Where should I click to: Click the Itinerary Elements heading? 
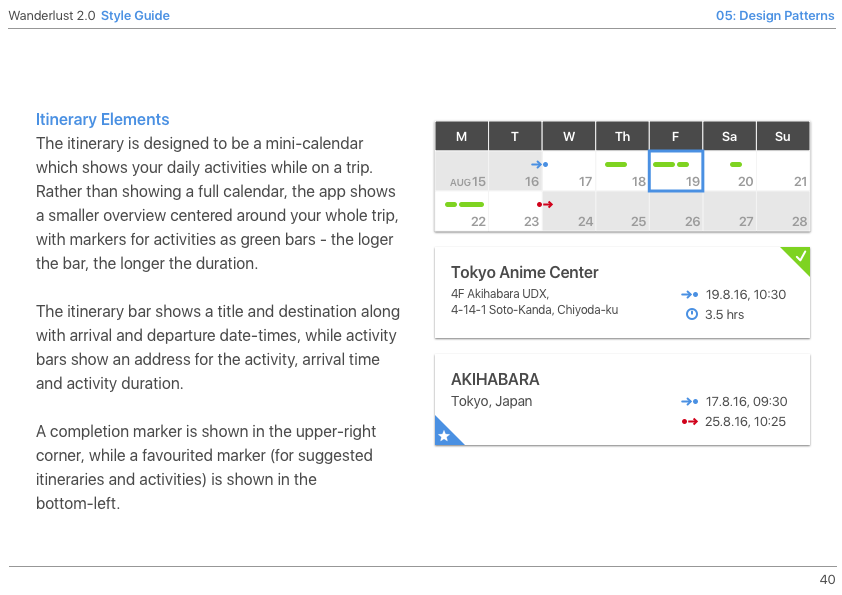tap(103, 119)
